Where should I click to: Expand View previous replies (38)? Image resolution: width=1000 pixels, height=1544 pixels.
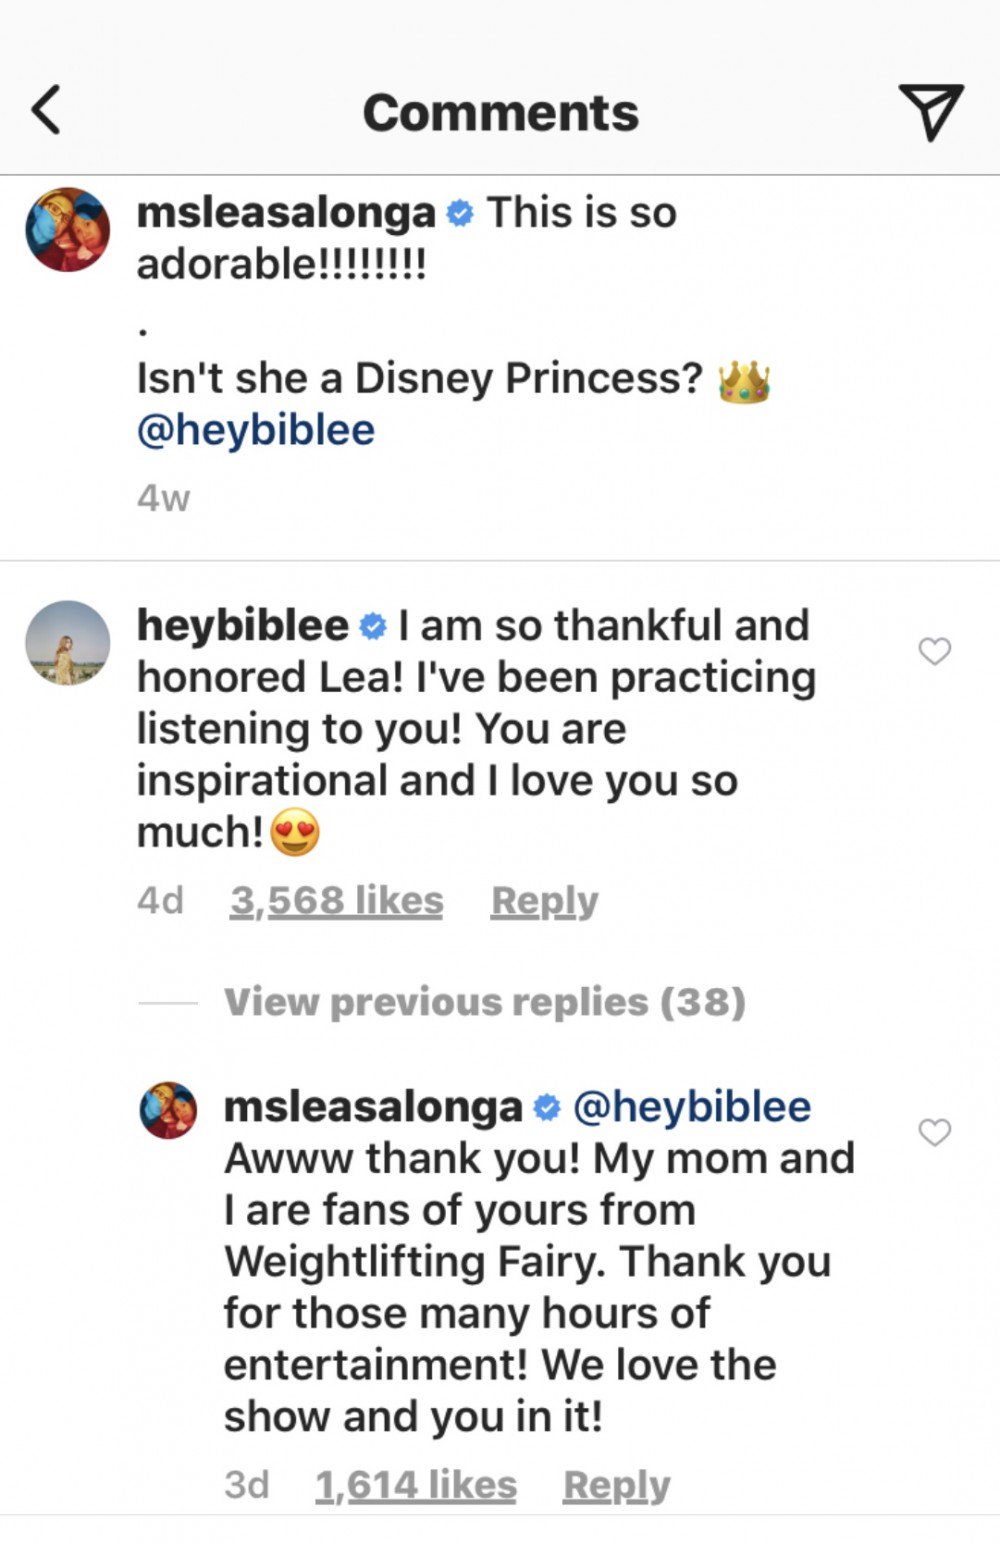484,1002
